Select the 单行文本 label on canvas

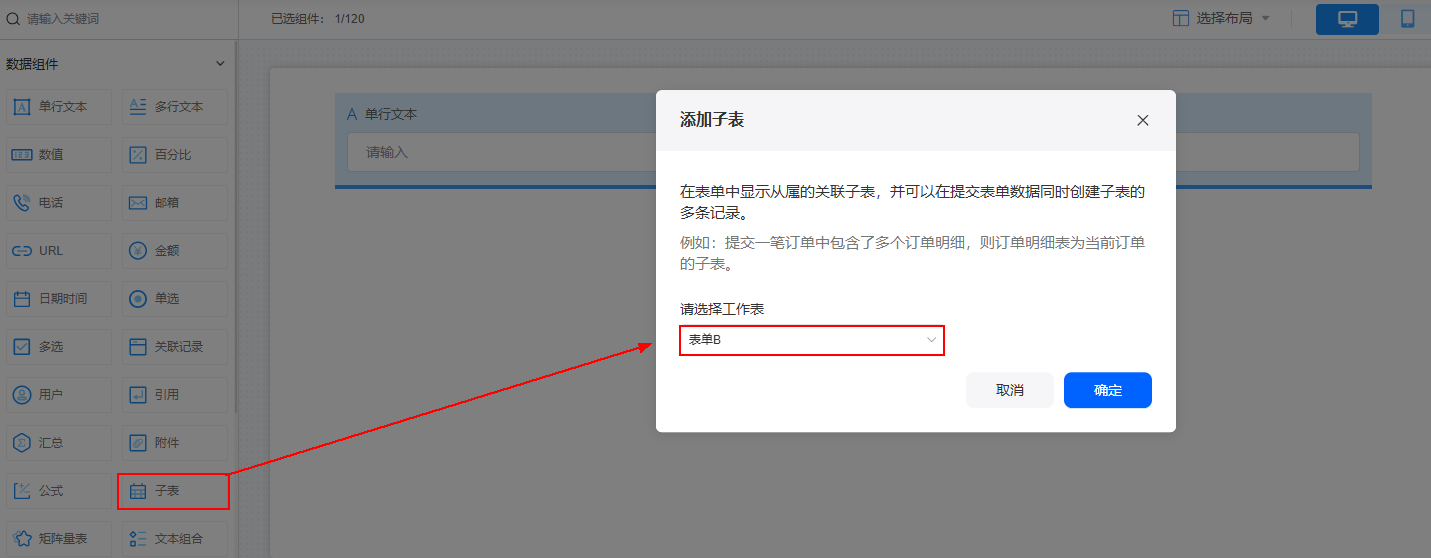[x=391, y=114]
